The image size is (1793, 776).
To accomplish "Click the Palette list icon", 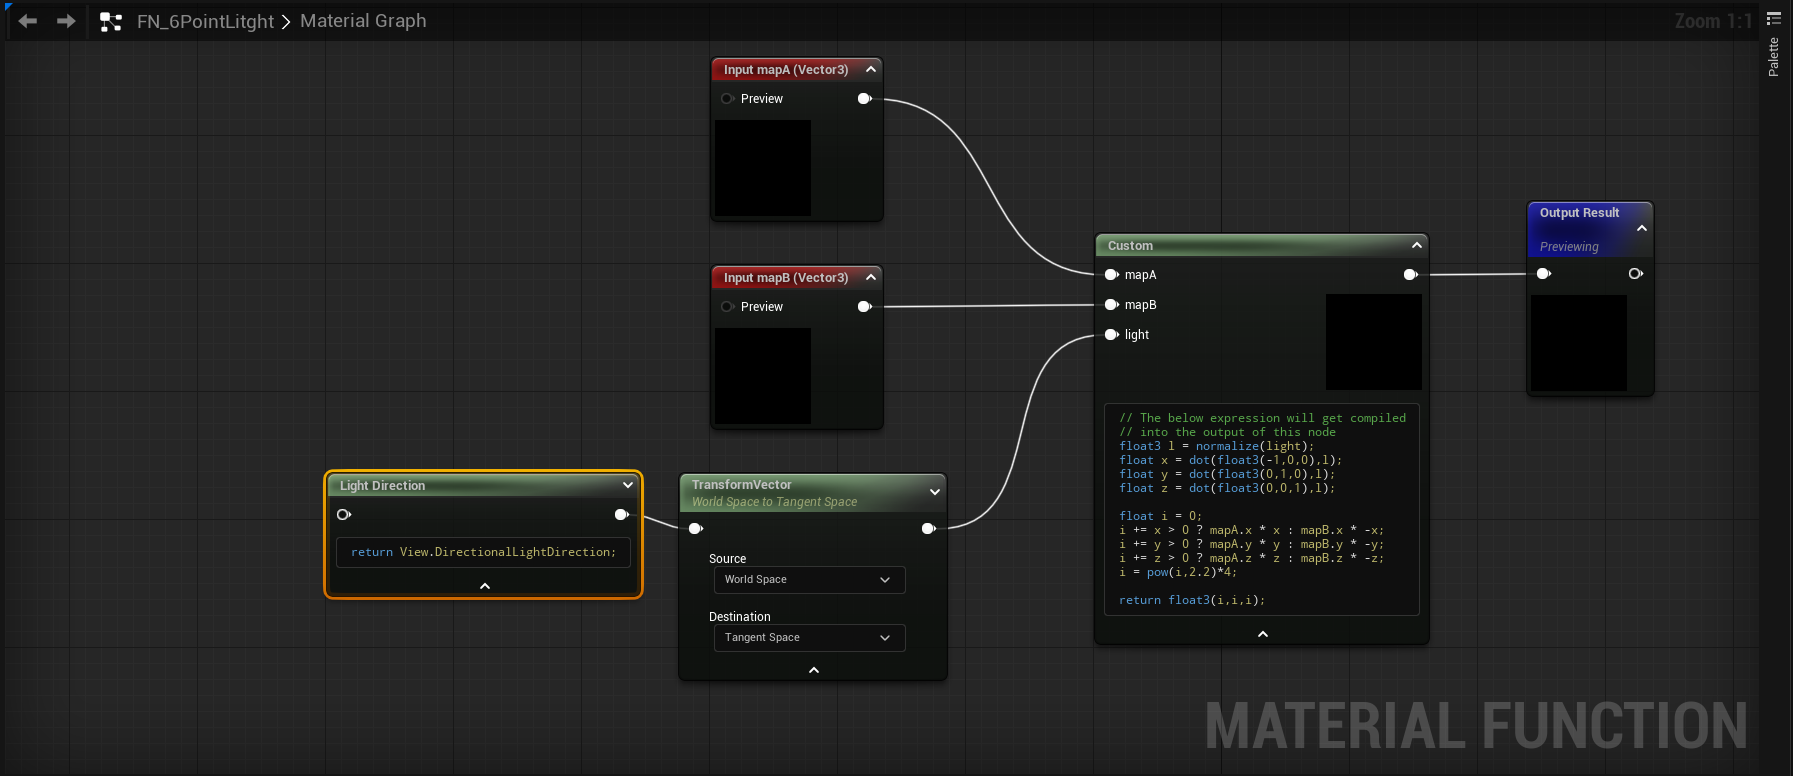I will (x=1774, y=18).
